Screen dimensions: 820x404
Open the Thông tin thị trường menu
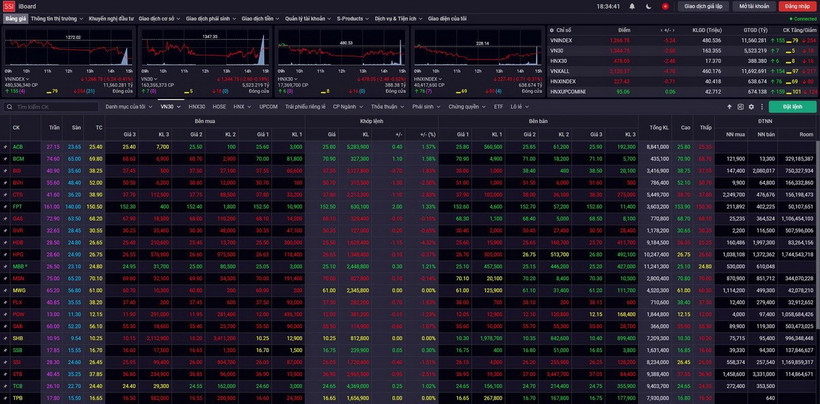[56, 18]
